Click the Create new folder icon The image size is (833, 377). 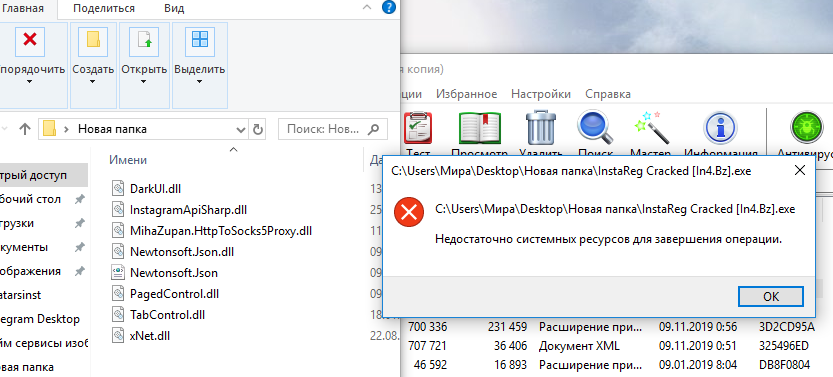click(x=94, y=40)
